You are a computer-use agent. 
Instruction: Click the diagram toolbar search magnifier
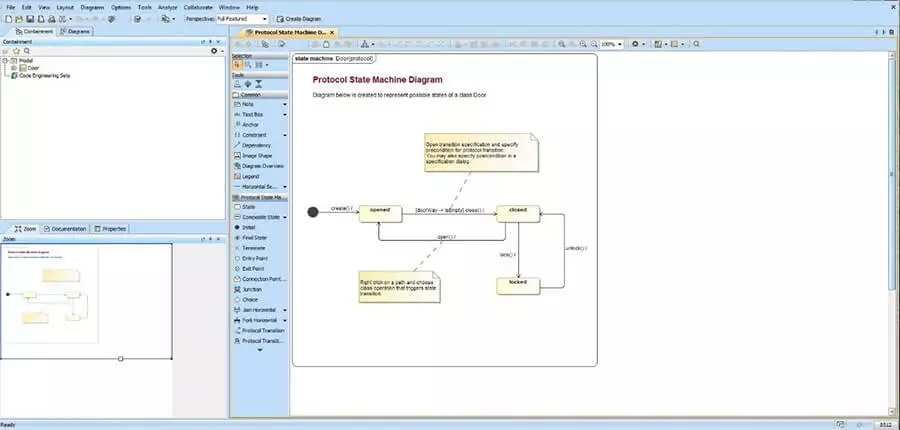click(696, 44)
